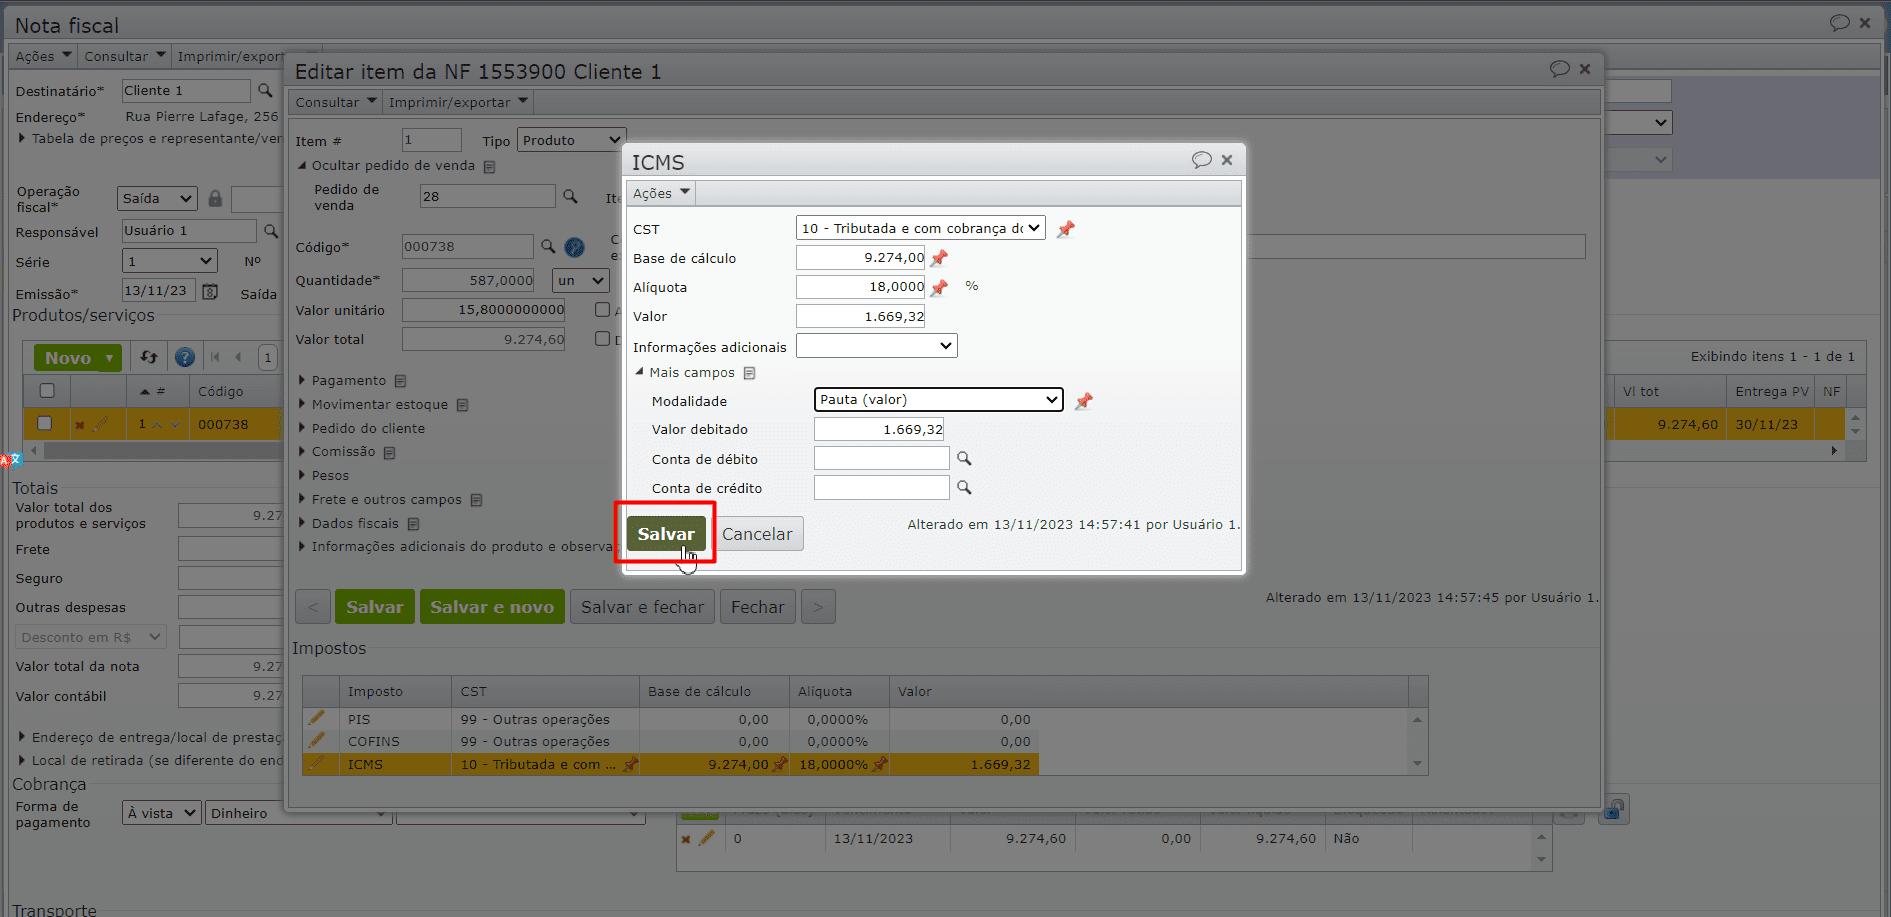Click the green Novo button in Produtos/serviços
This screenshot has height=917, width=1891.
click(x=78, y=357)
